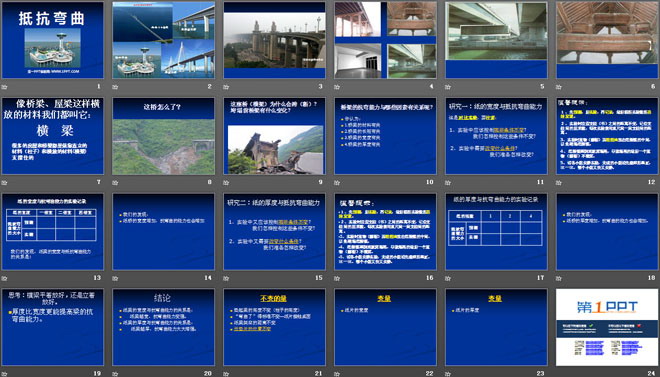Click the transition star under slide 14
The width and height of the screenshot is (660, 377).
tap(115, 278)
